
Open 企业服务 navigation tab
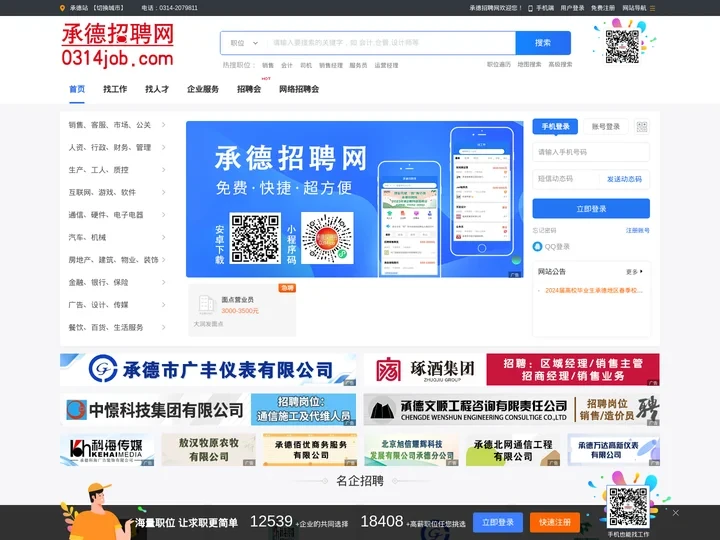point(203,89)
